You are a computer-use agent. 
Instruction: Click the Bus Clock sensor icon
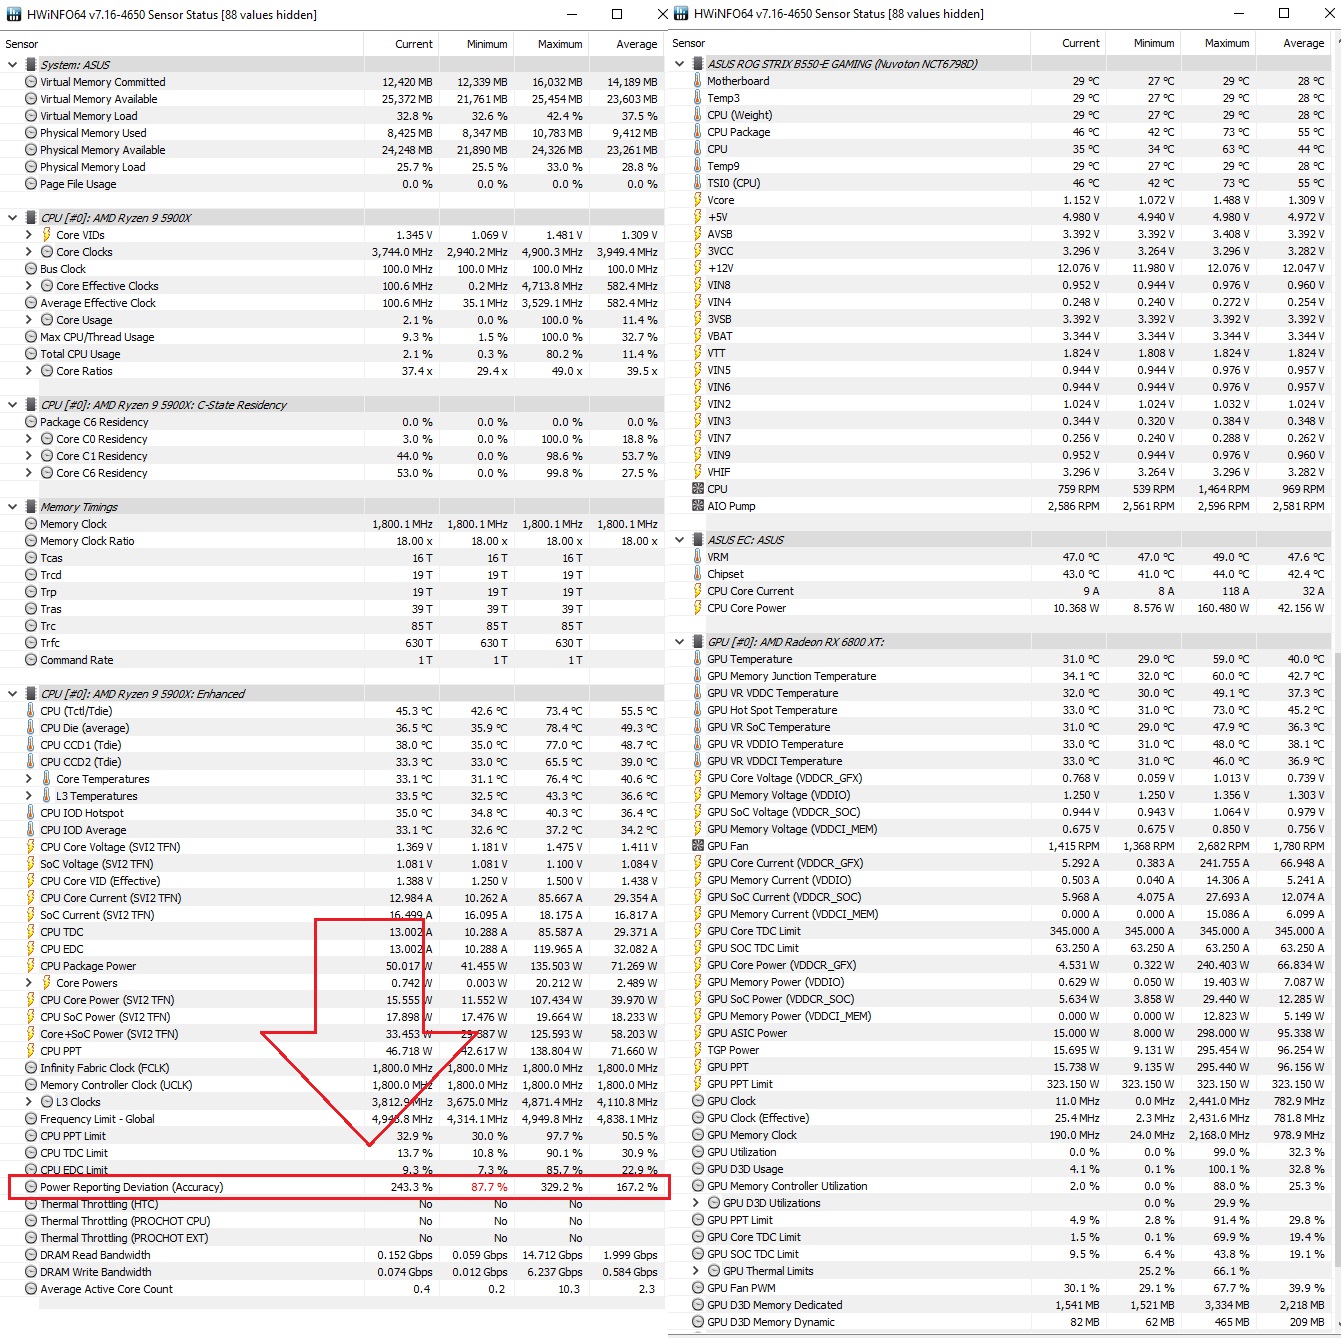[x=31, y=269]
